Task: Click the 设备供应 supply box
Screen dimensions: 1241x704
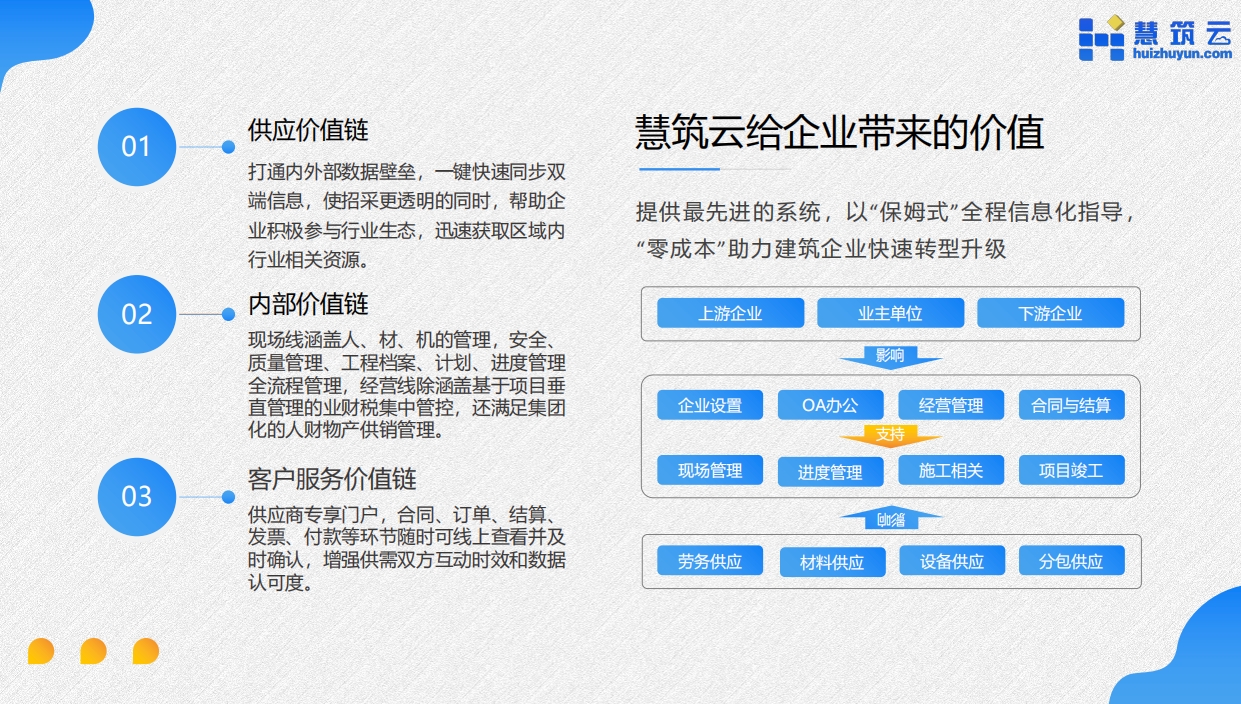Action: 952,561
